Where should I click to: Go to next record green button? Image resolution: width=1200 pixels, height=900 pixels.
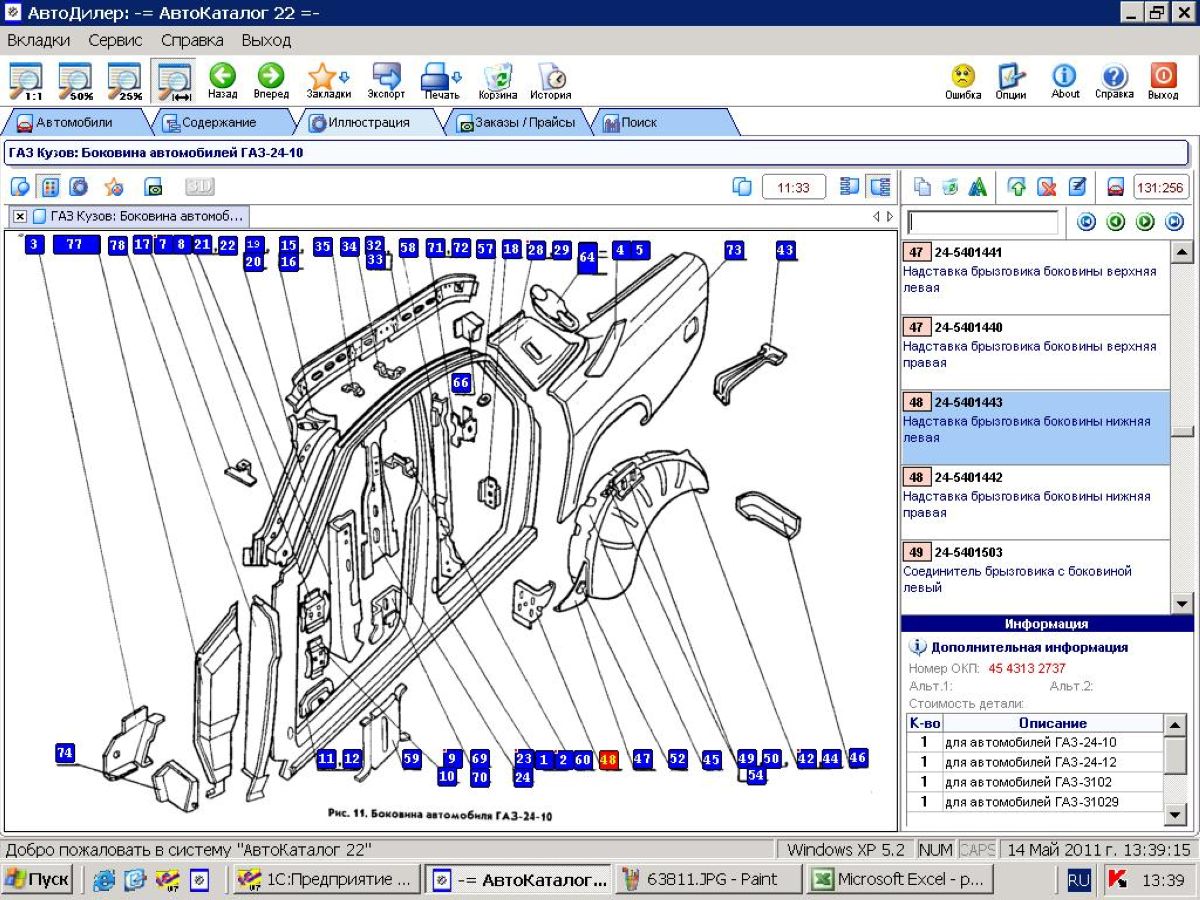(x=1146, y=222)
